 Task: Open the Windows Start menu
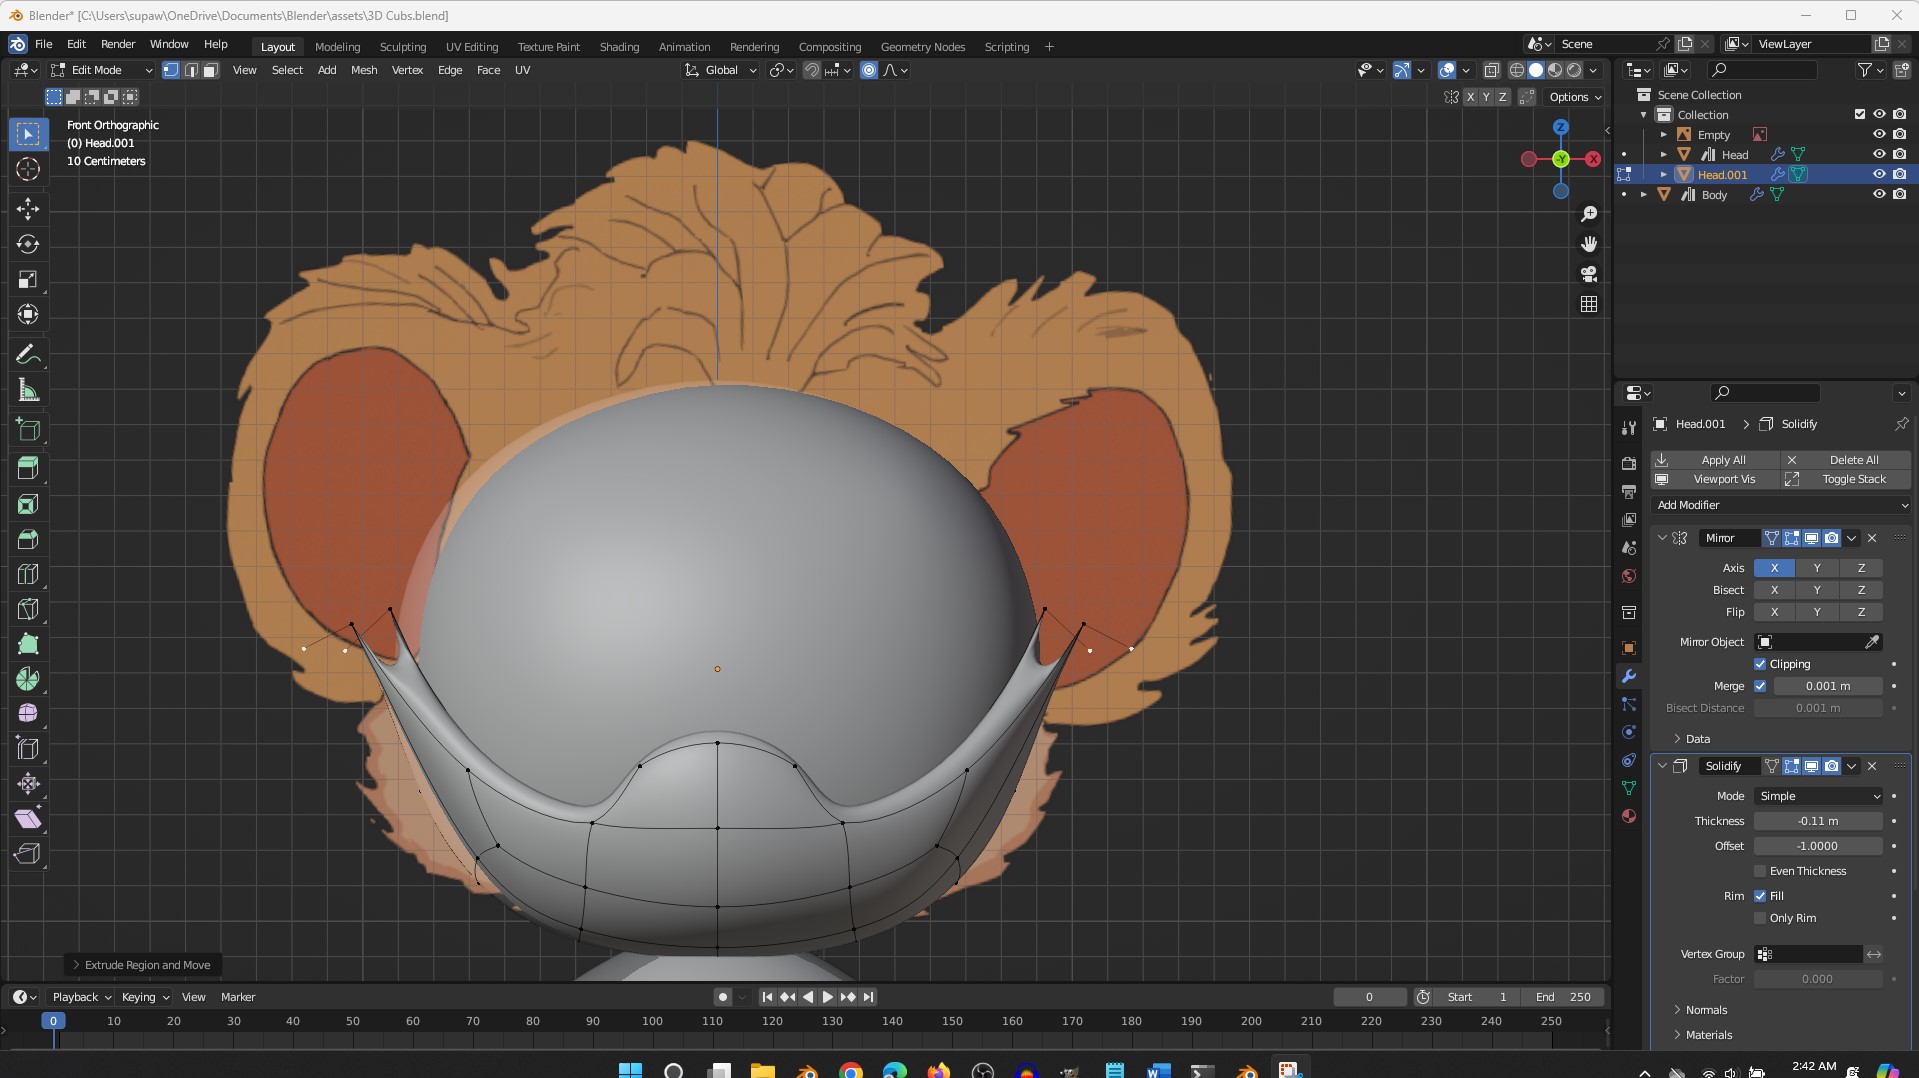pyautogui.click(x=630, y=1071)
